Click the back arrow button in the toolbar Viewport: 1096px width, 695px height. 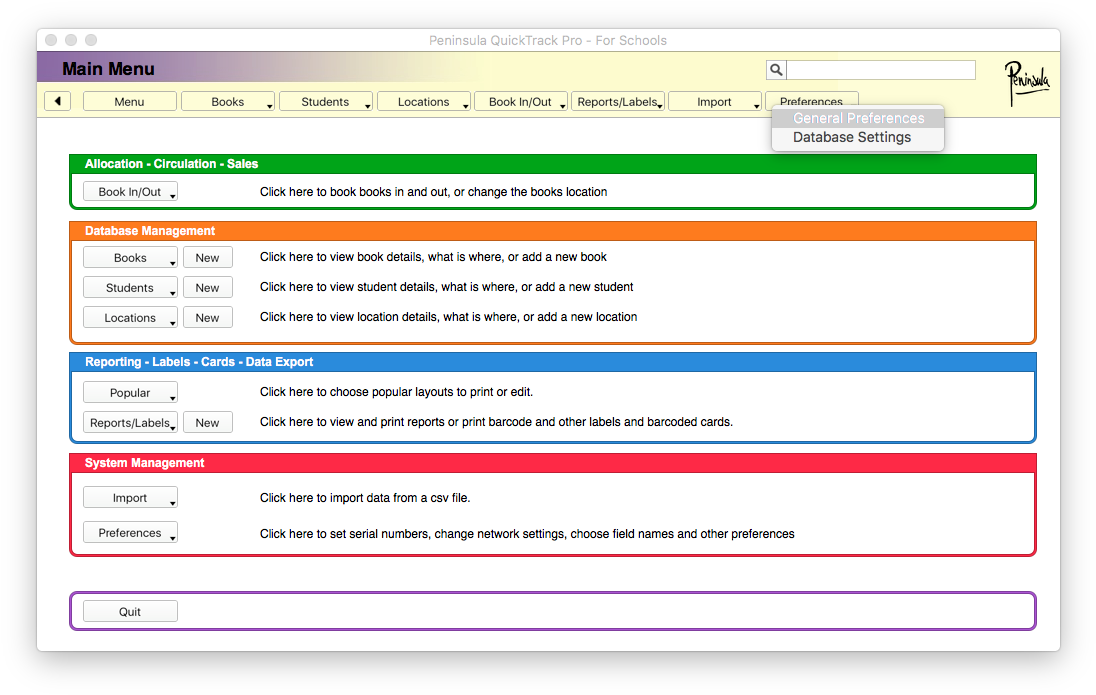[57, 101]
